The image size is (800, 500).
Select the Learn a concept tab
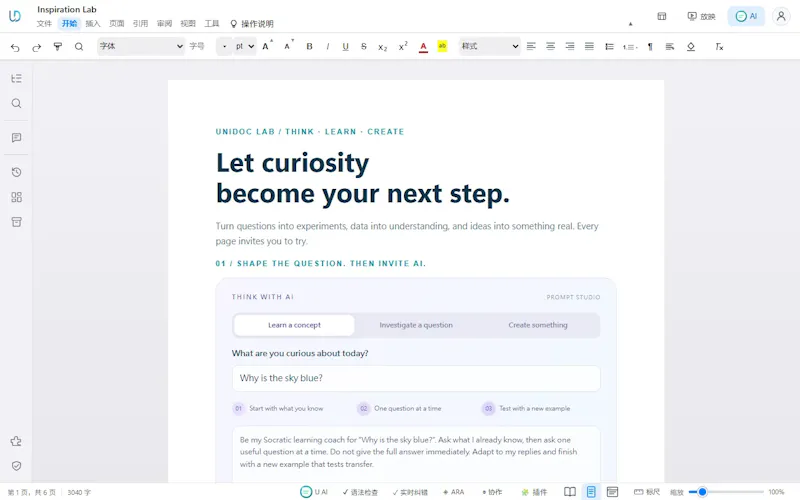[x=294, y=325]
